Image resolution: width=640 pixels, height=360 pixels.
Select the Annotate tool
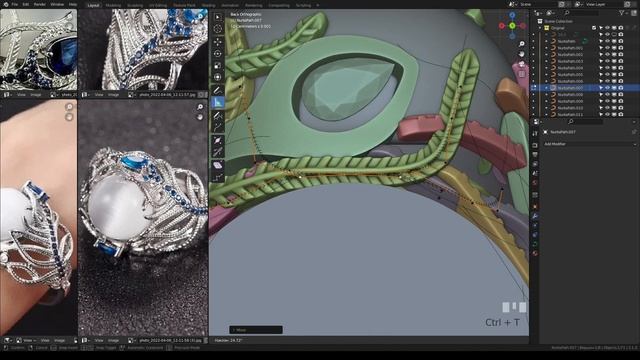[218, 90]
